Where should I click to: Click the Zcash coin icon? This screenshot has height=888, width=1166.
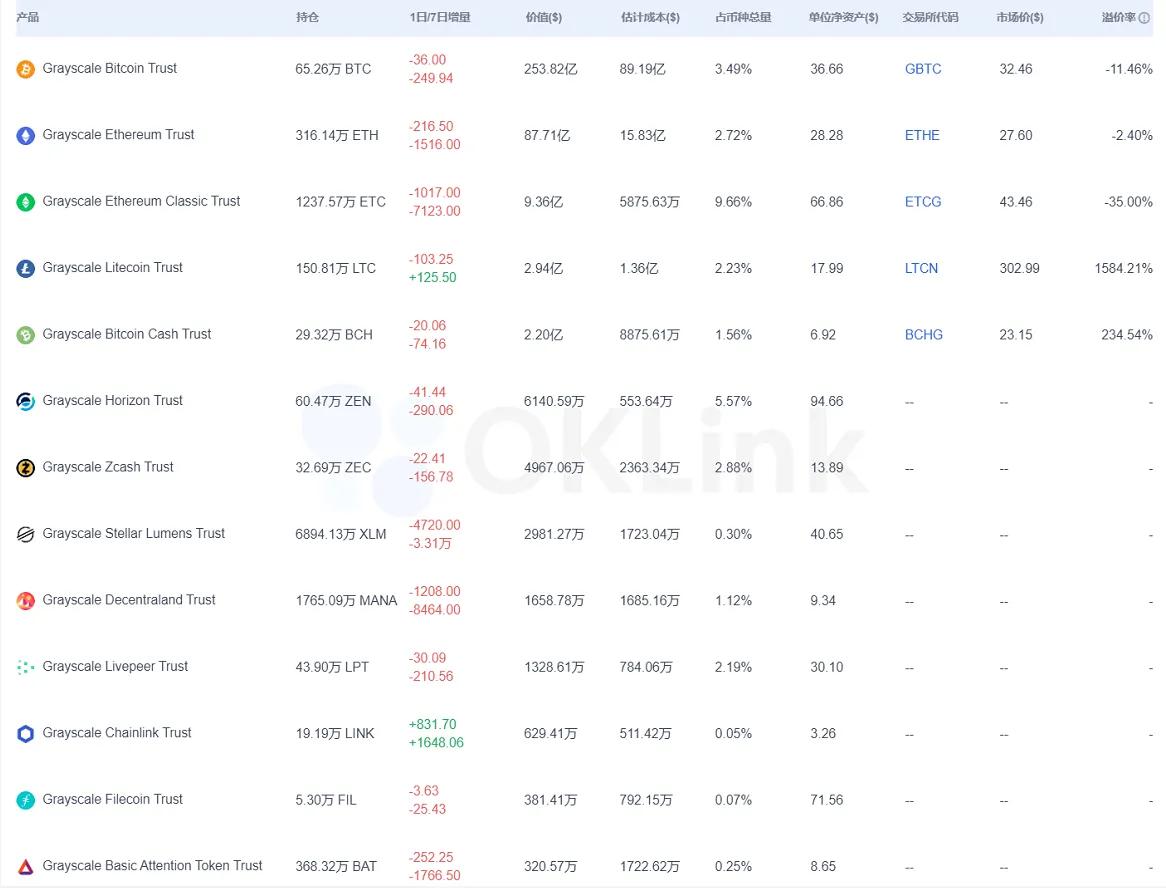point(25,468)
